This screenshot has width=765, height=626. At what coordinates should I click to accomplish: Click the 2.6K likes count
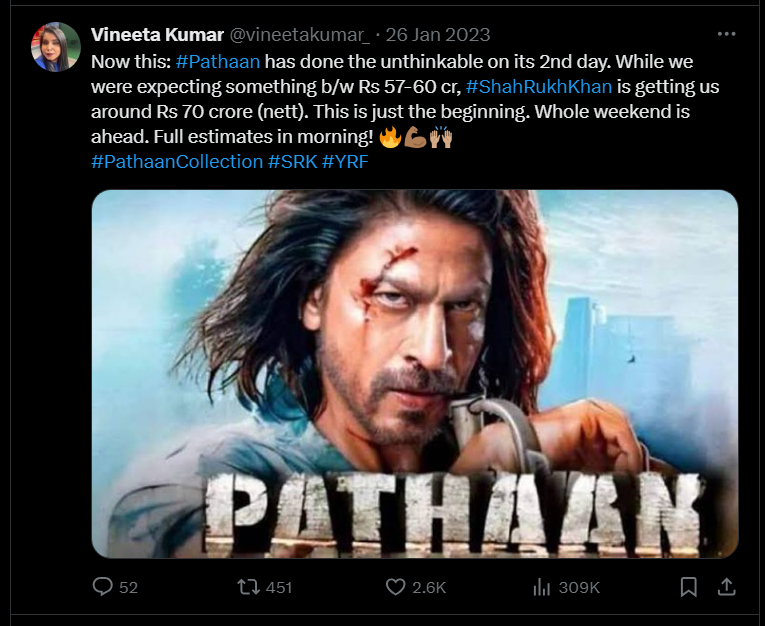click(x=429, y=587)
